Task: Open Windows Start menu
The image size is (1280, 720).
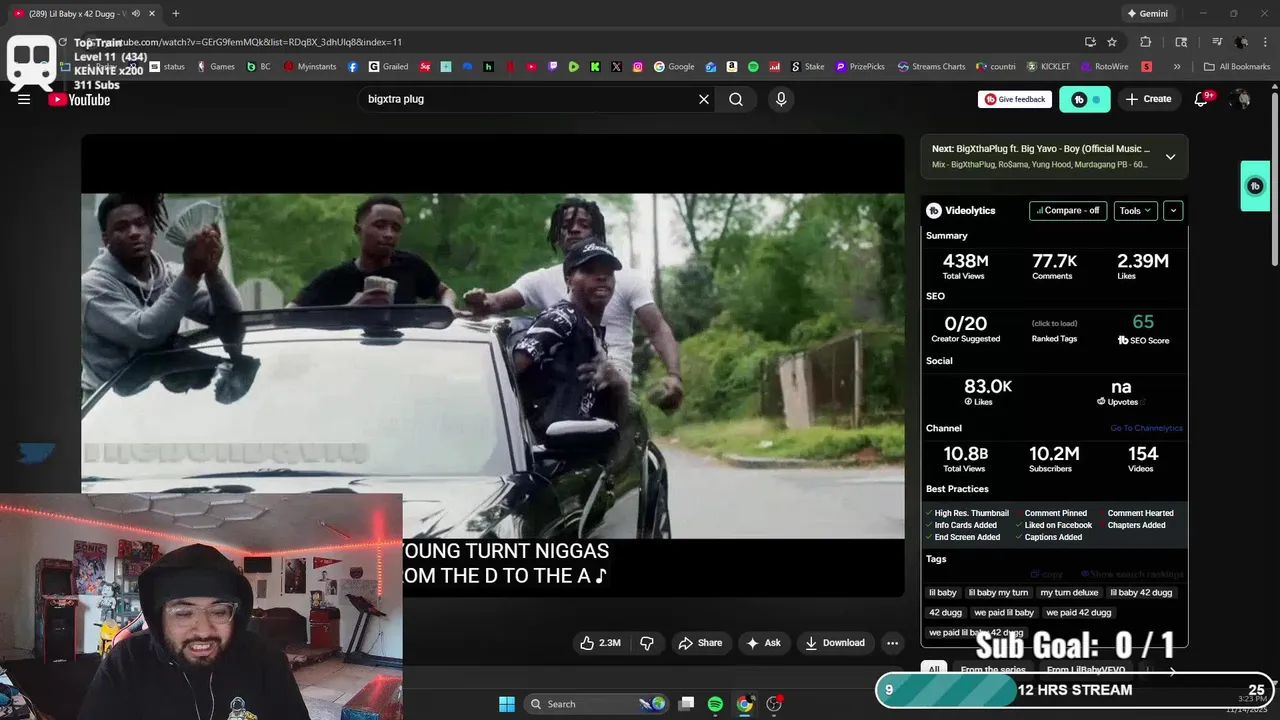Action: 507,704
